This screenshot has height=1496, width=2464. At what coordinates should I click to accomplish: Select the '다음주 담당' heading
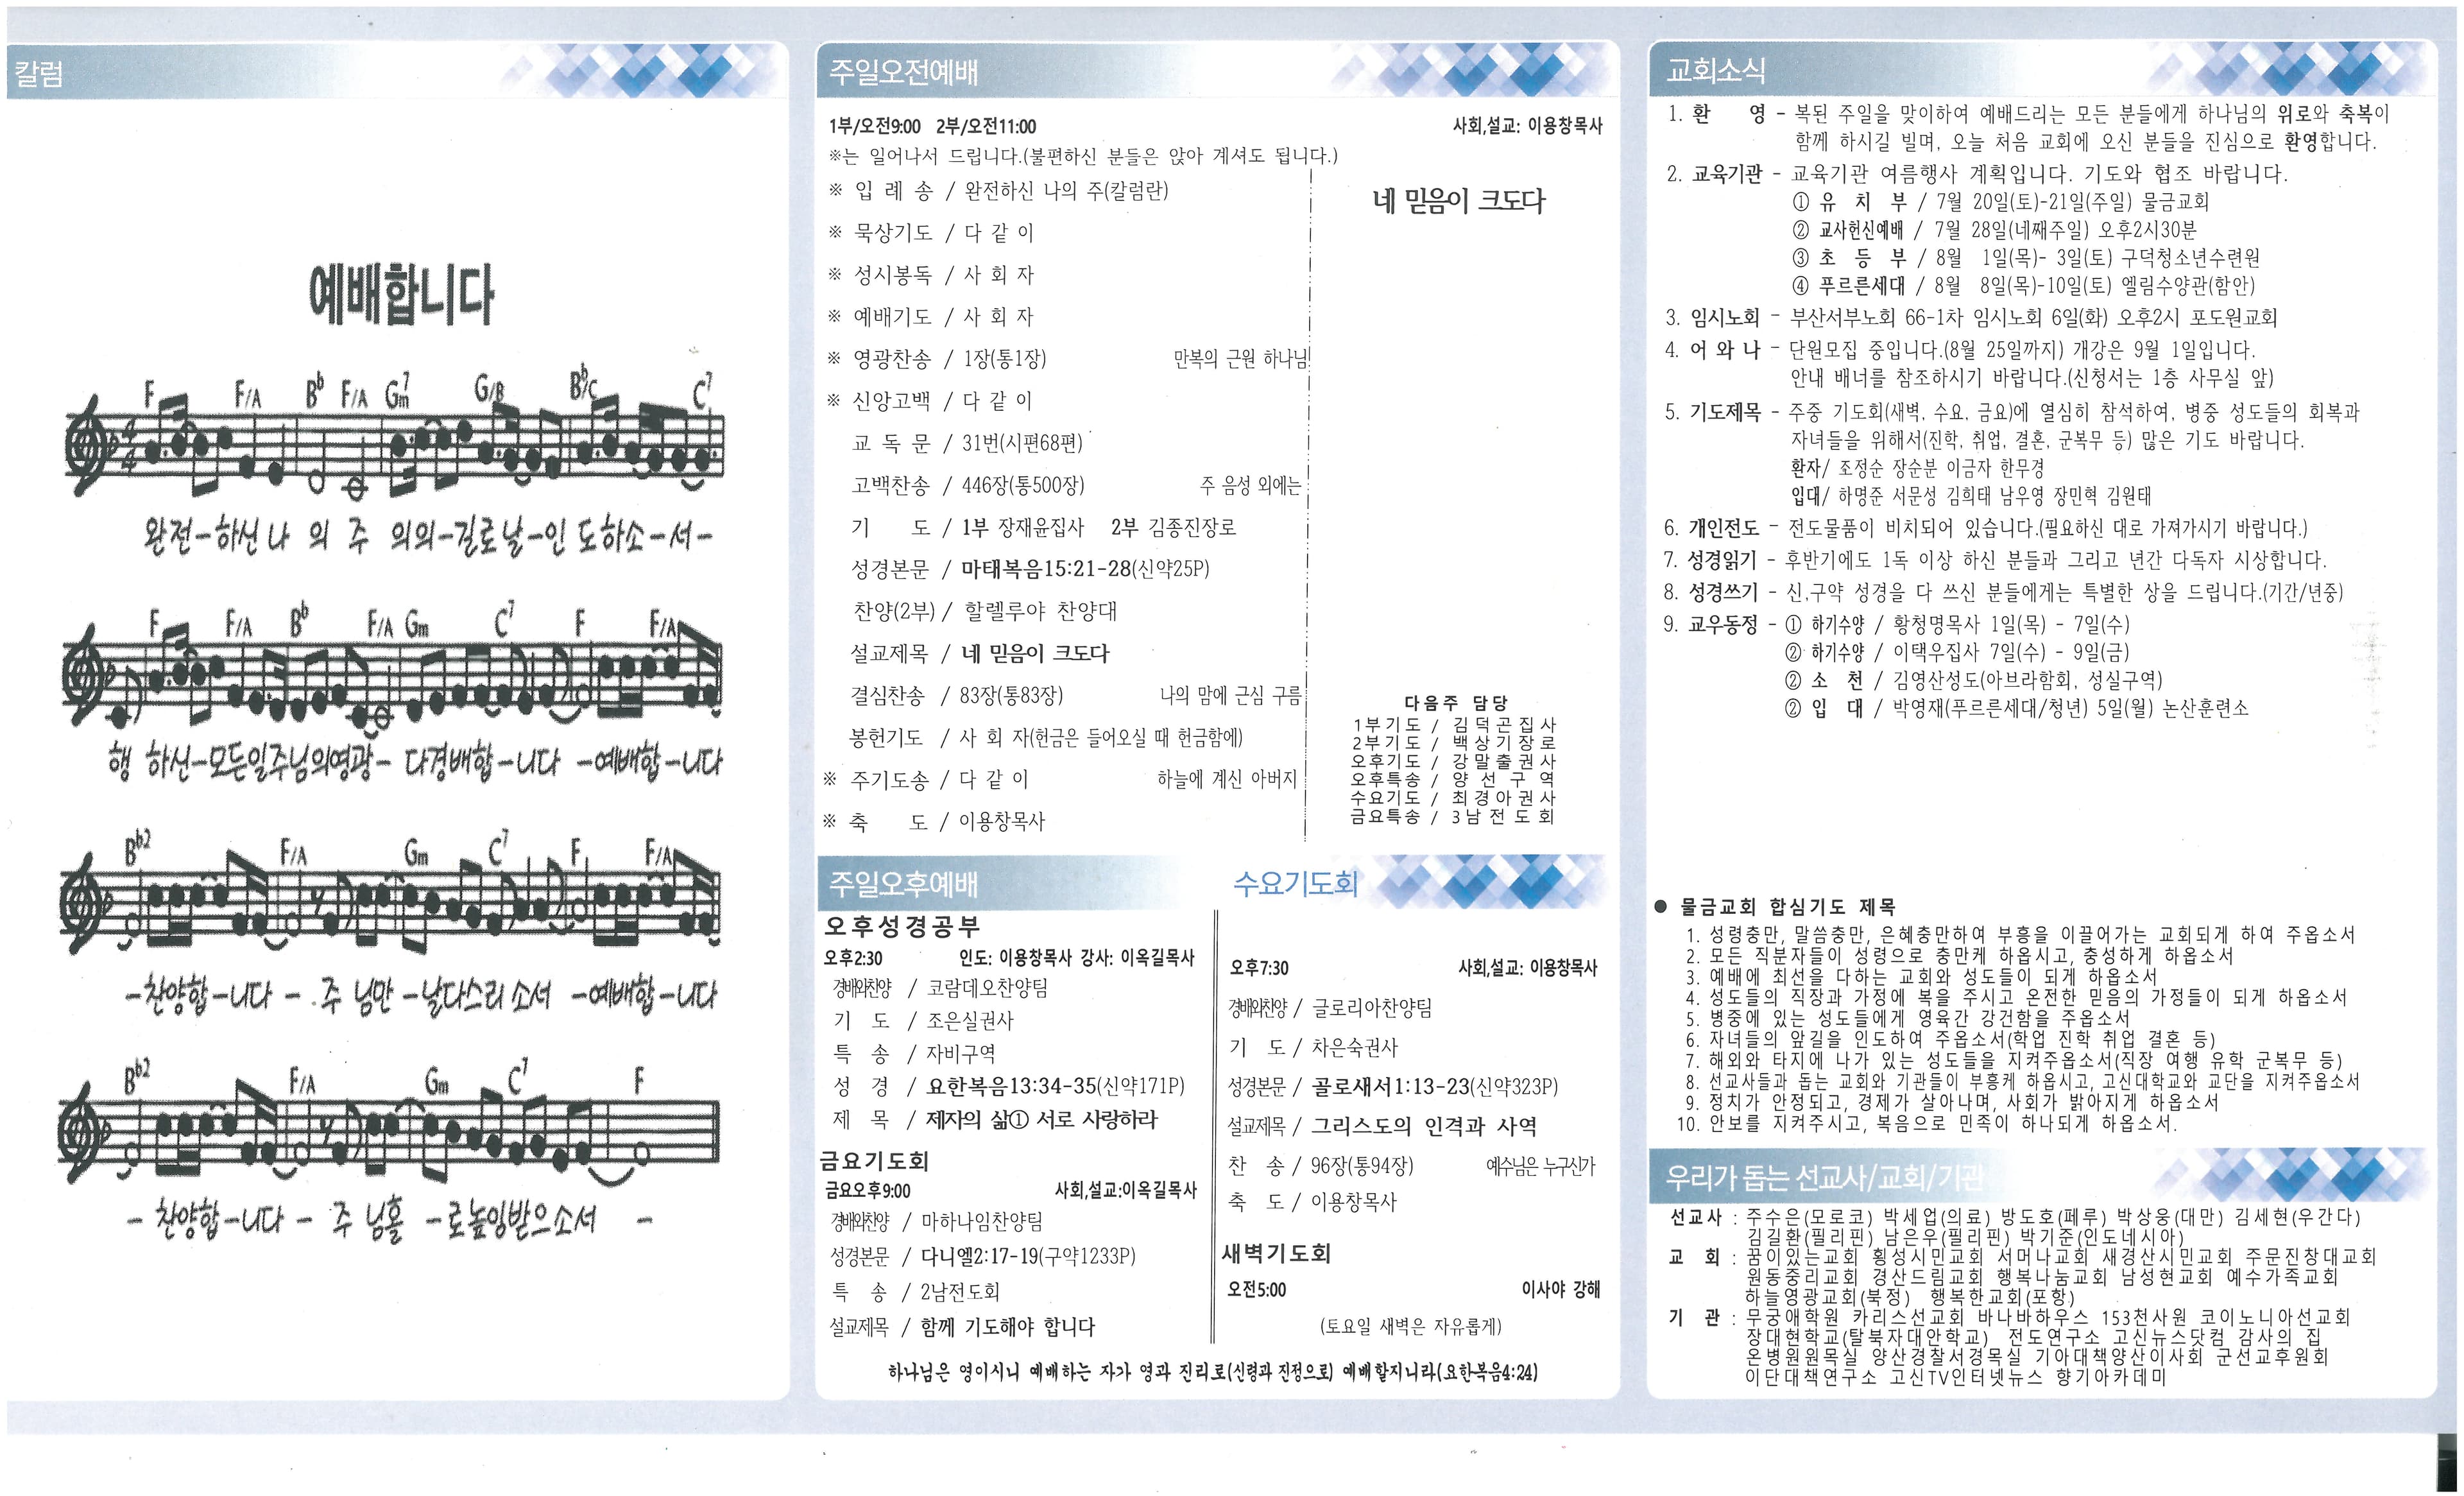(x=1456, y=703)
